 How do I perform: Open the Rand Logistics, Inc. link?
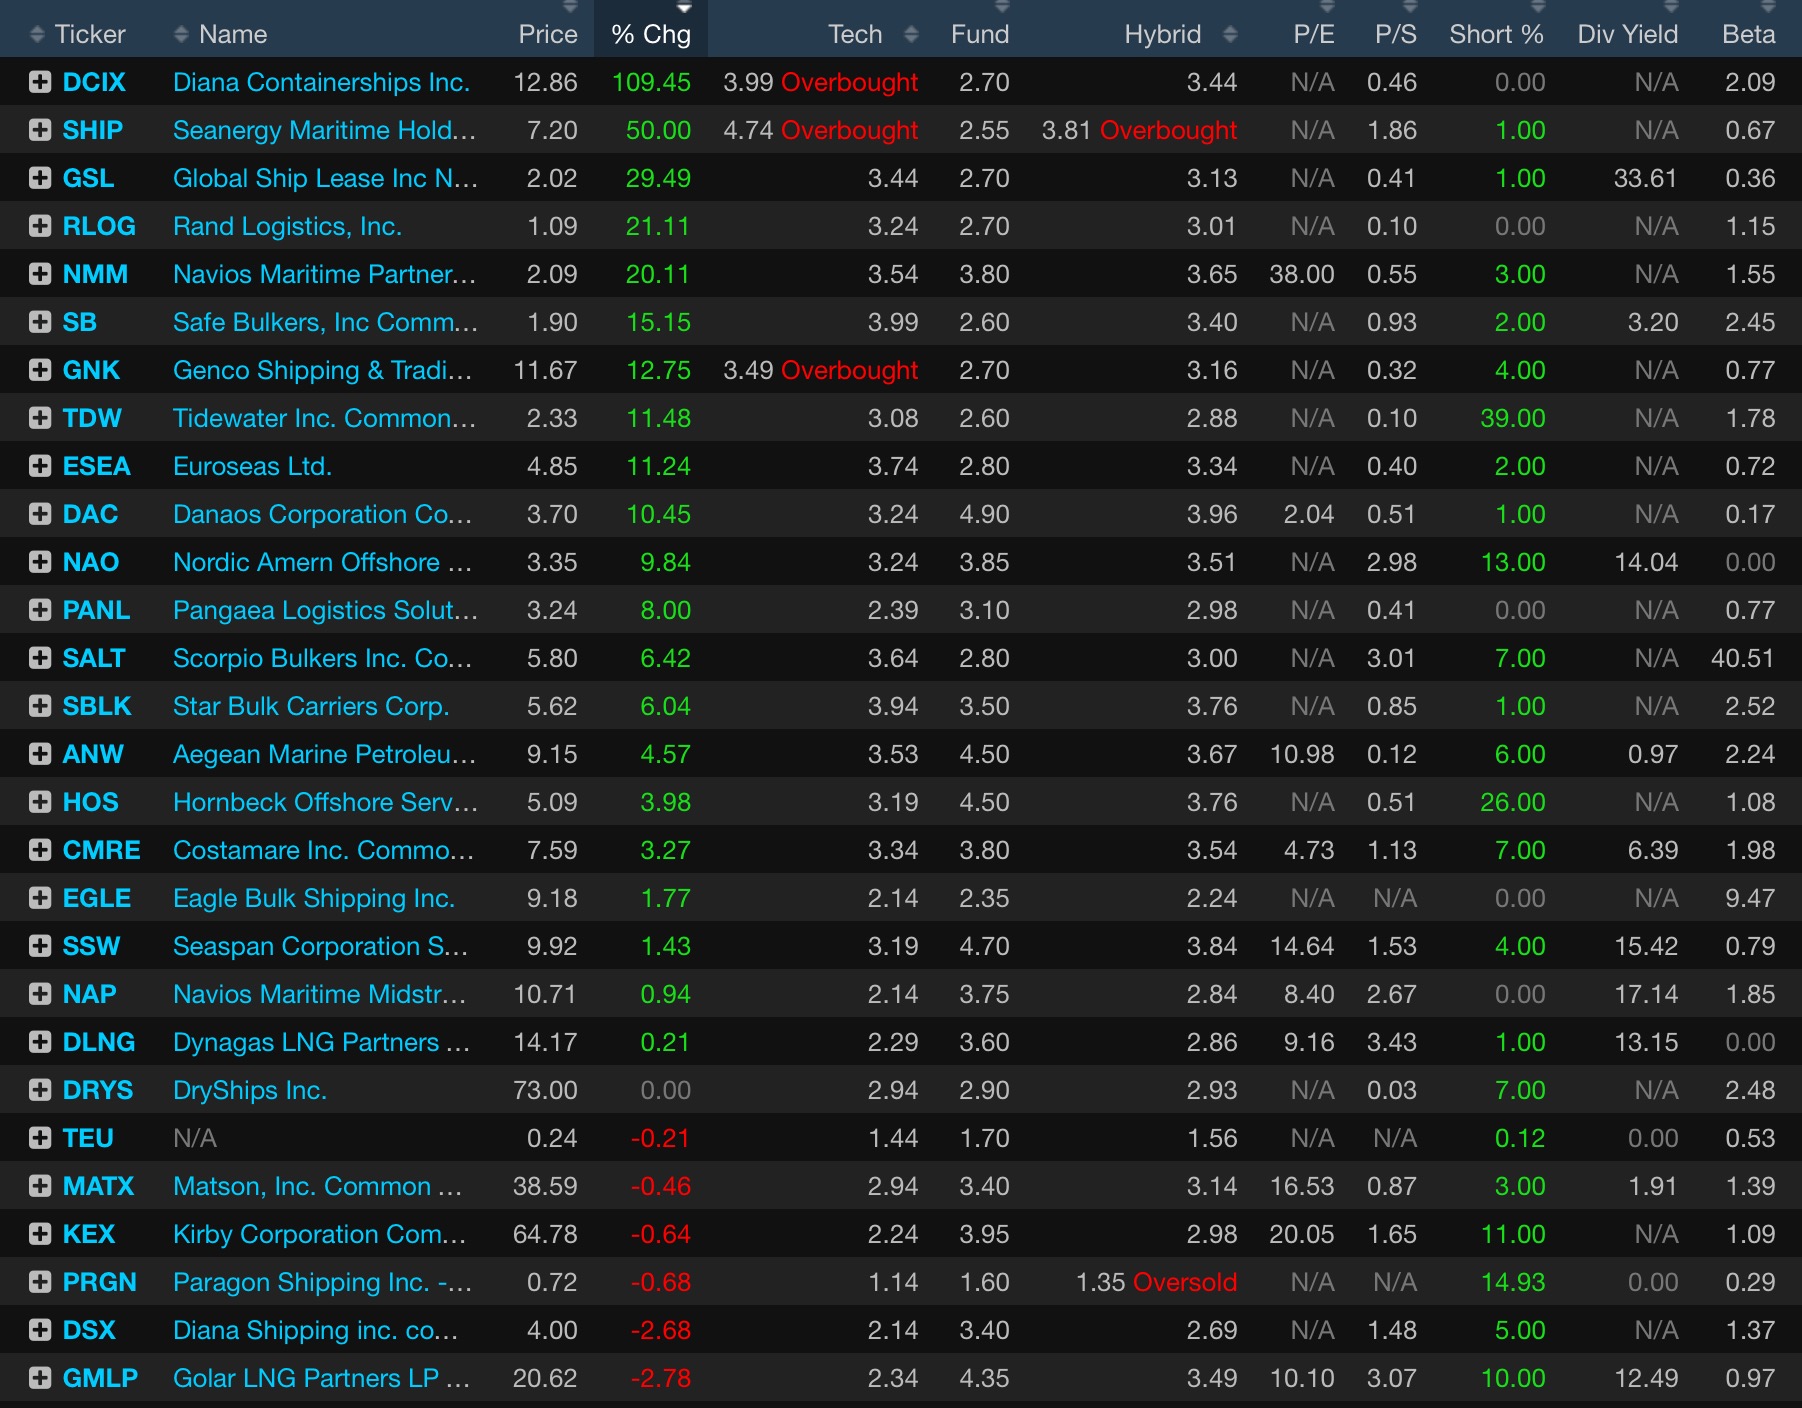[287, 226]
